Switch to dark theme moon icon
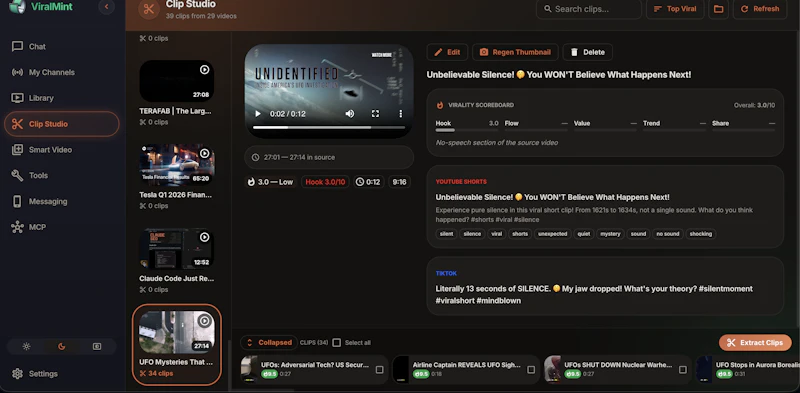Screen dimensions: 800x393 62,347
